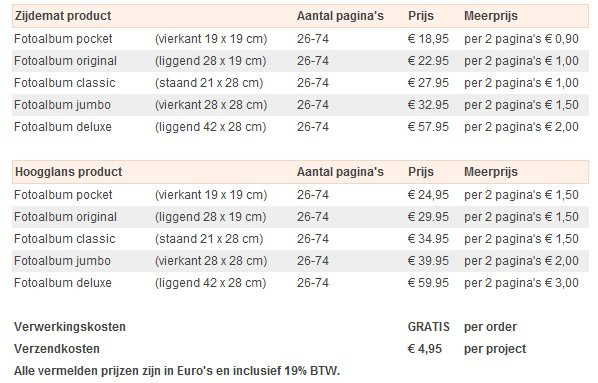Click the € 18,95 price
This screenshot has height=383, width=598.
(x=428, y=39)
